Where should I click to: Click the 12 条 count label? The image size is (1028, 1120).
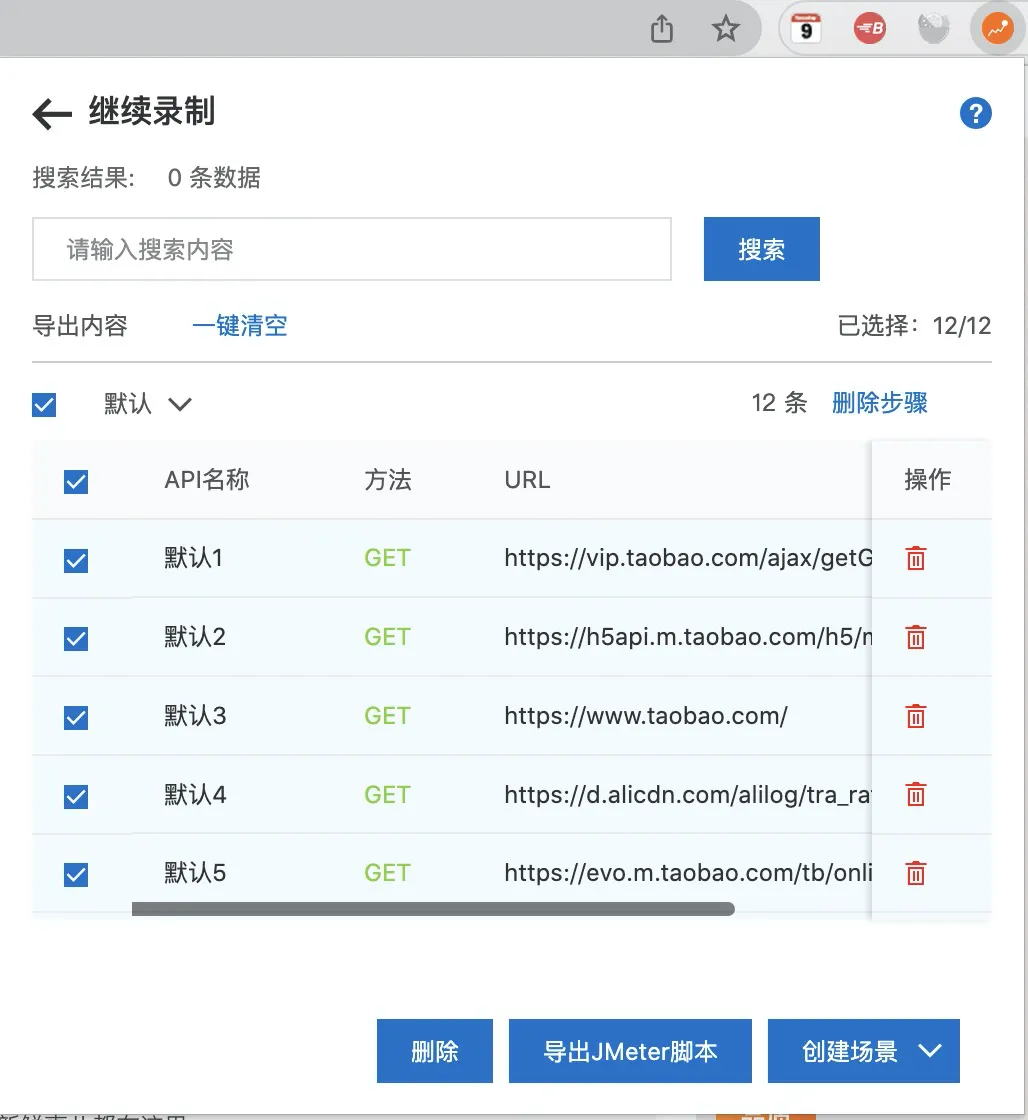coord(779,403)
